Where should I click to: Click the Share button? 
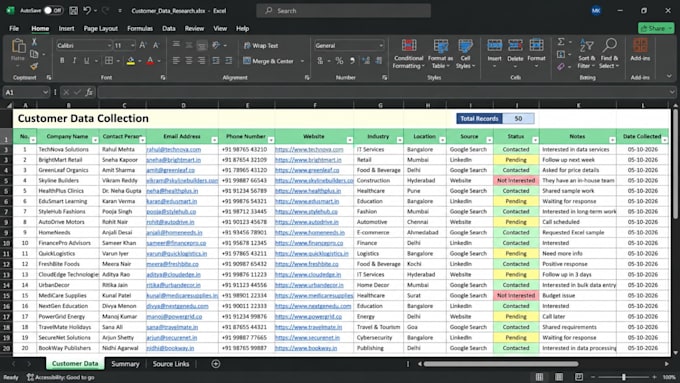pos(656,28)
